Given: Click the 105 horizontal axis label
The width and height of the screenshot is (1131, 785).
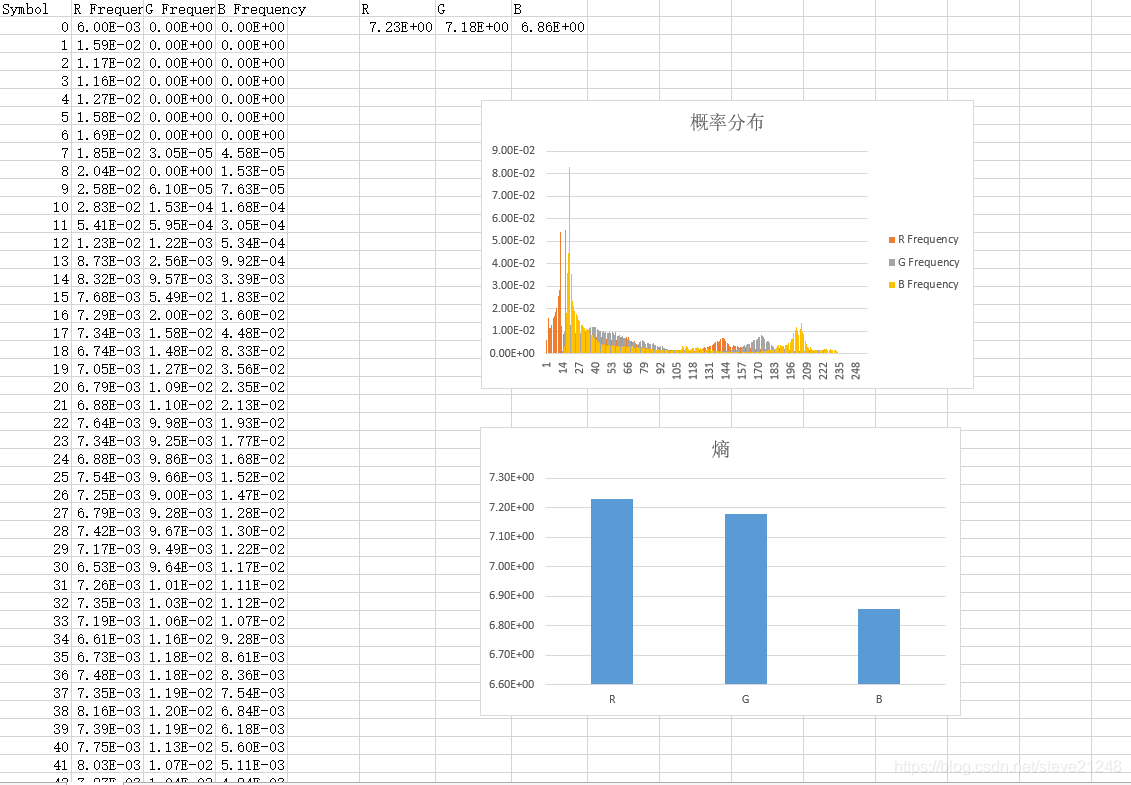Looking at the screenshot, I should 677,371.
